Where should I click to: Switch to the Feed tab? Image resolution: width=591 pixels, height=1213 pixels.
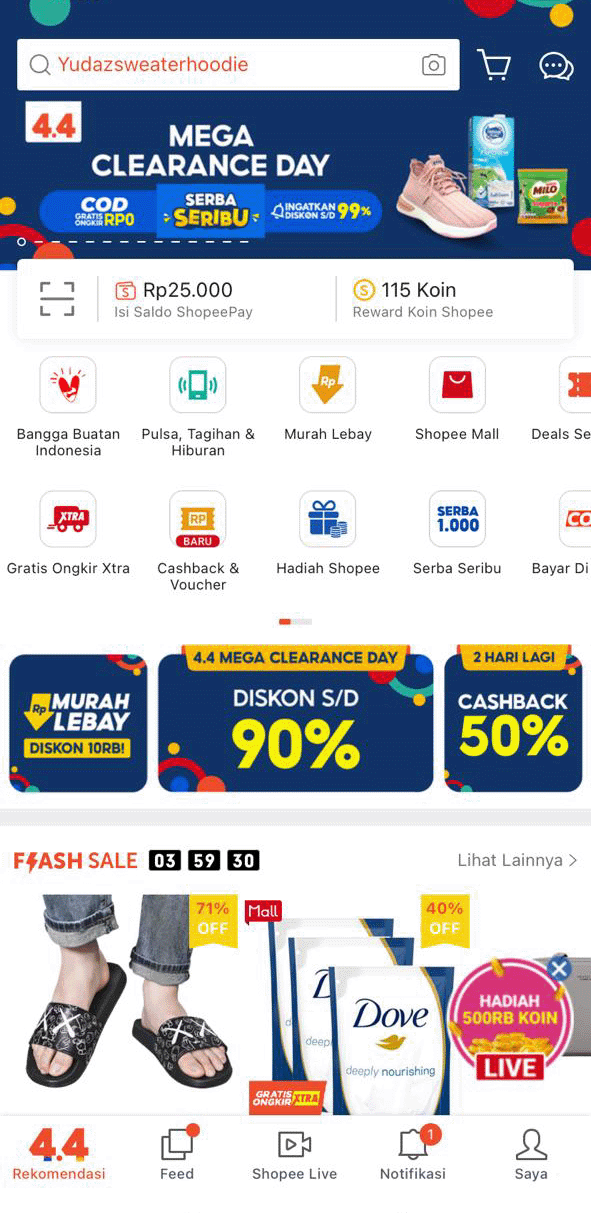pos(177,1154)
